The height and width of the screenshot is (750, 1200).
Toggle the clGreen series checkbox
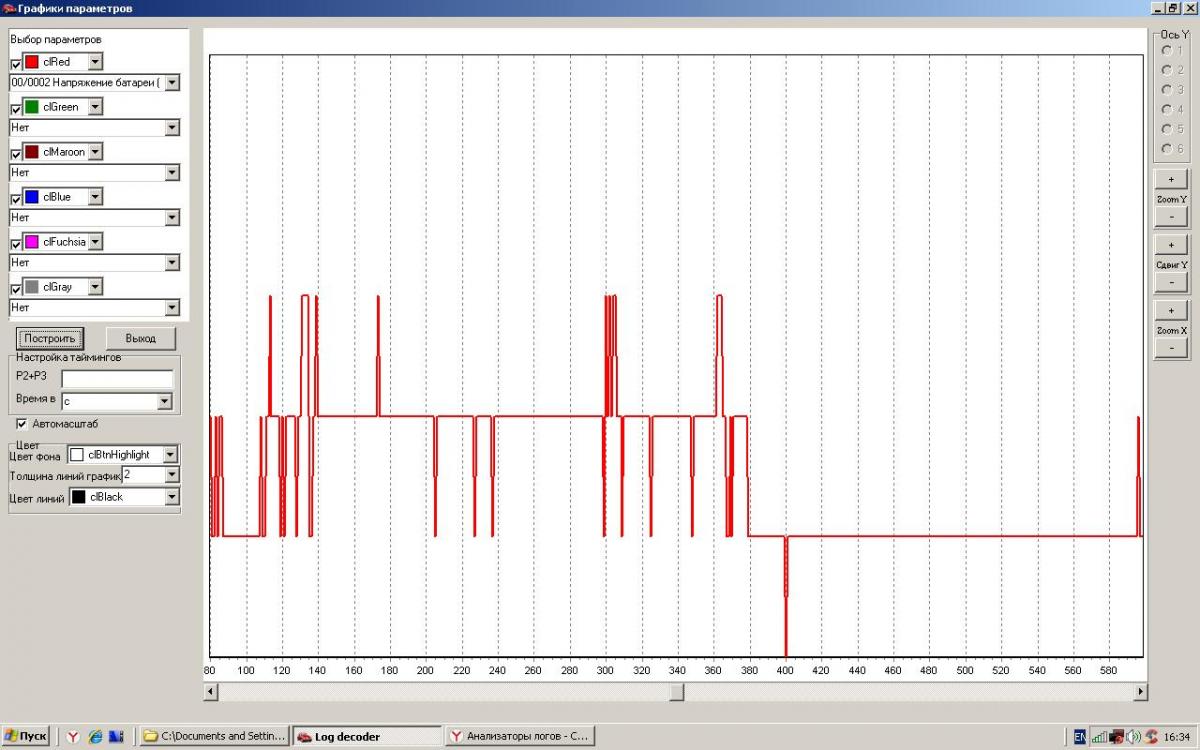click(16, 110)
